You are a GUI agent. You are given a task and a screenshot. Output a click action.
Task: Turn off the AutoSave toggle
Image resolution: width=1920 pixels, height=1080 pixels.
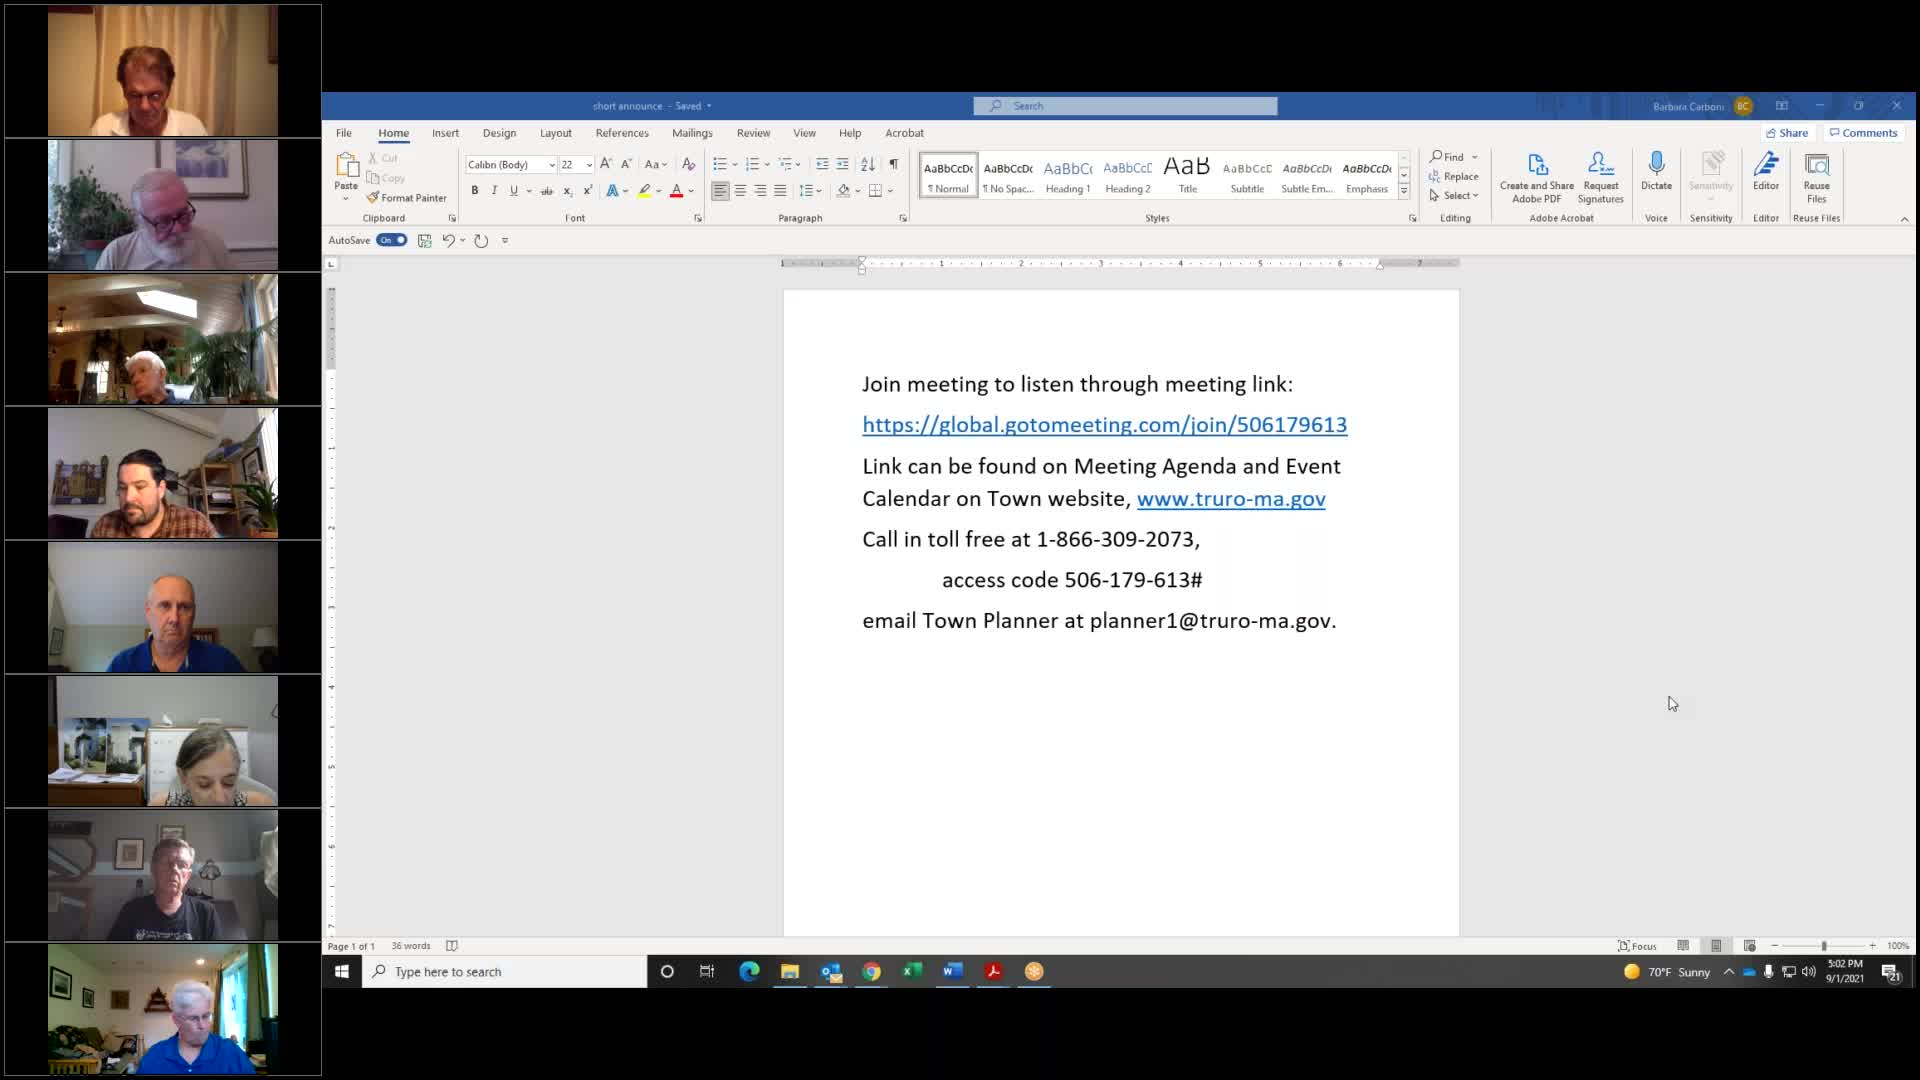tap(391, 240)
